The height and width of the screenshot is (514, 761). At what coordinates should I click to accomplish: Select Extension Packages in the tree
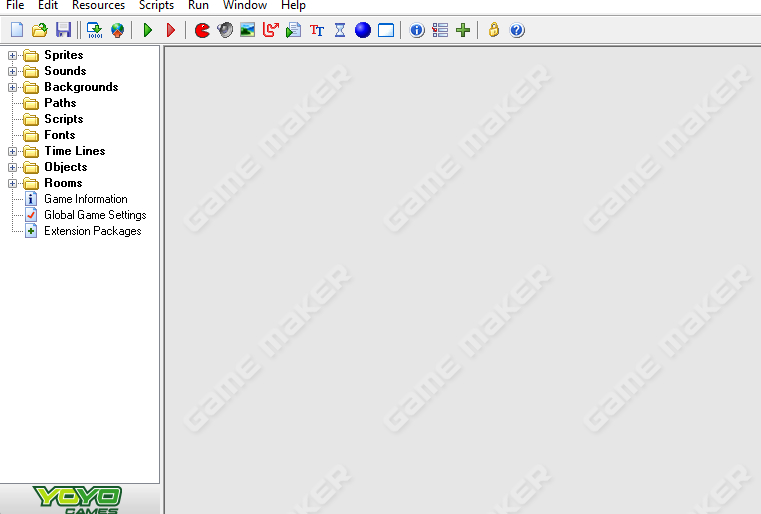tap(92, 231)
